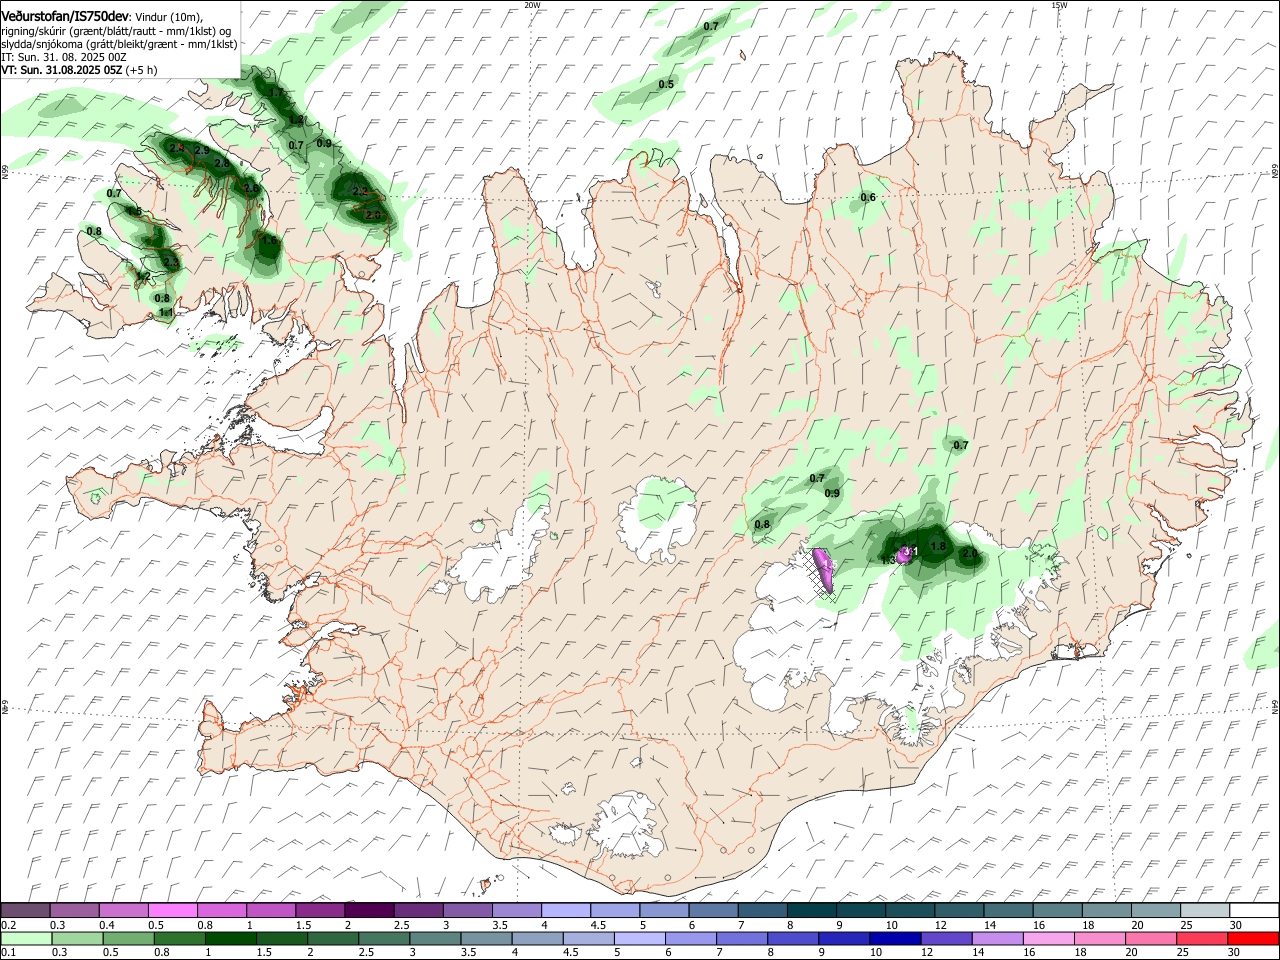The image size is (1280, 960).
Task: Pick the bright pink snow-scale swatch at 0.5
Action: point(173,910)
